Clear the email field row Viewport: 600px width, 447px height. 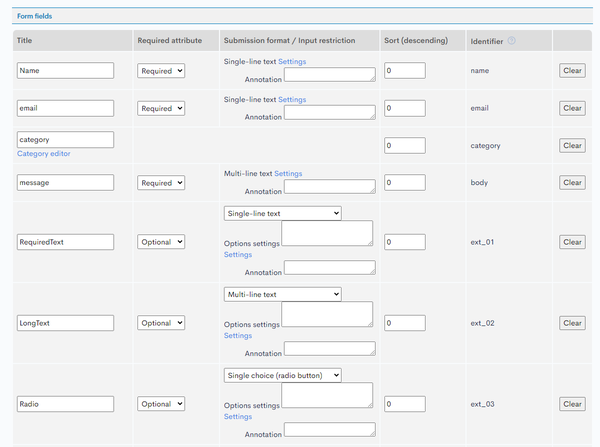572,108
